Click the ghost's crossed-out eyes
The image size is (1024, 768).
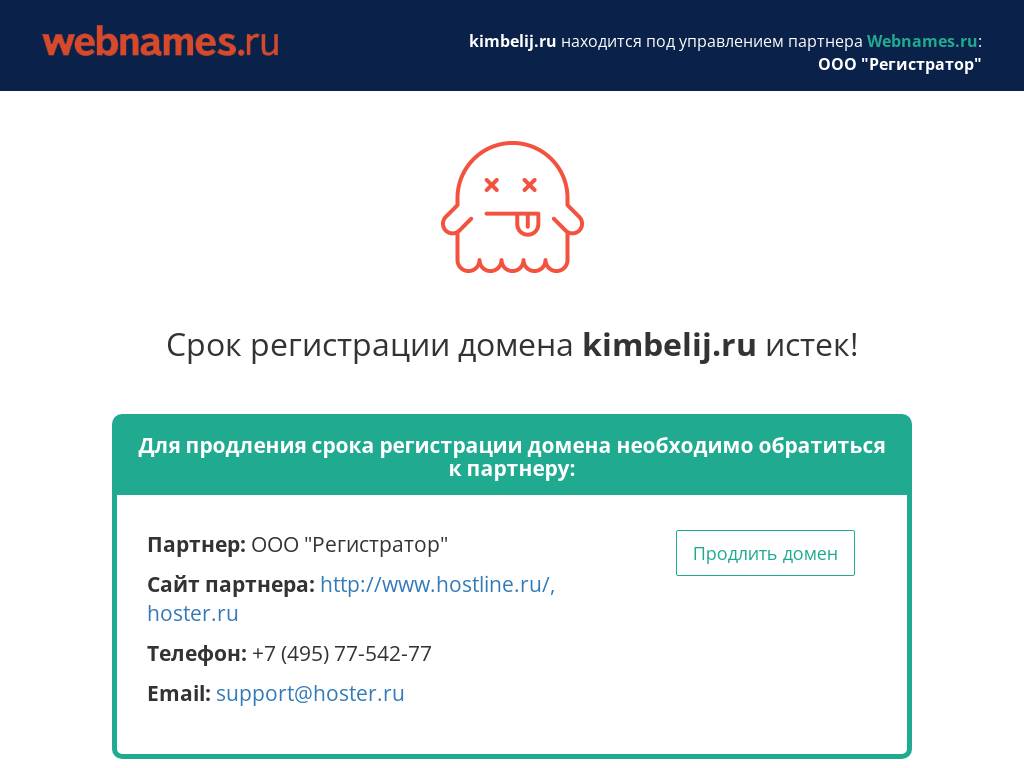(x=511, y=185)
